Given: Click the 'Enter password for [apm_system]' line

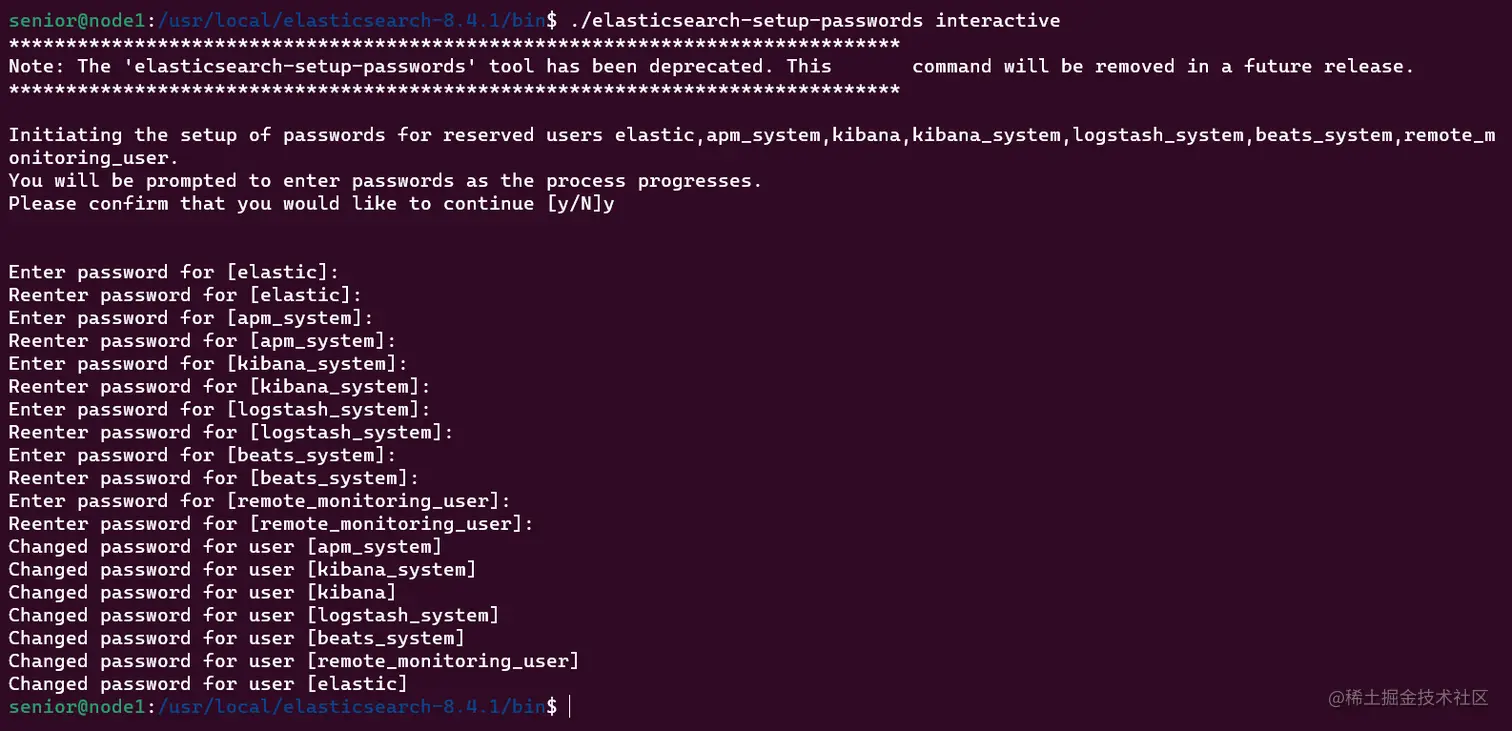Looking at the screenshot, I should 190,318.
